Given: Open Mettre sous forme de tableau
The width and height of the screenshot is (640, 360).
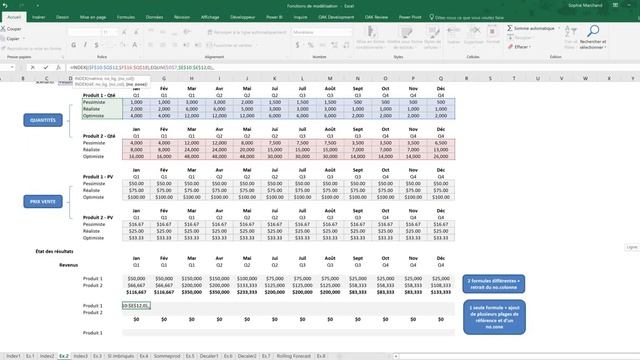Looking at the screenshot, I should (x=404, y=38).
